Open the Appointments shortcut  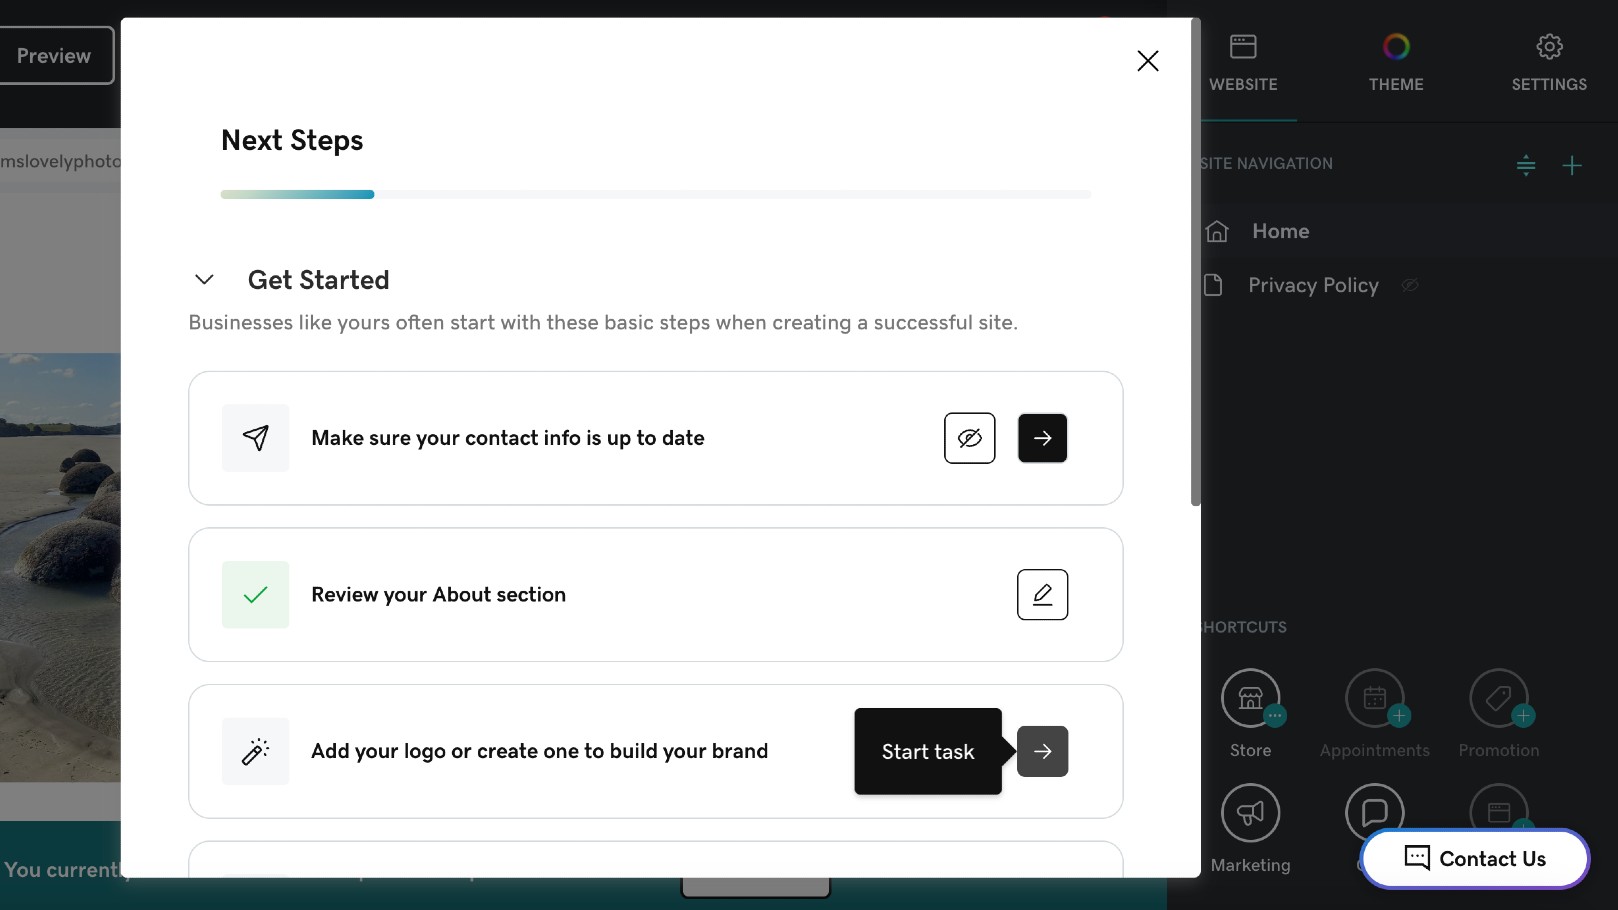pyautogui.click(x=1375, y=714)
